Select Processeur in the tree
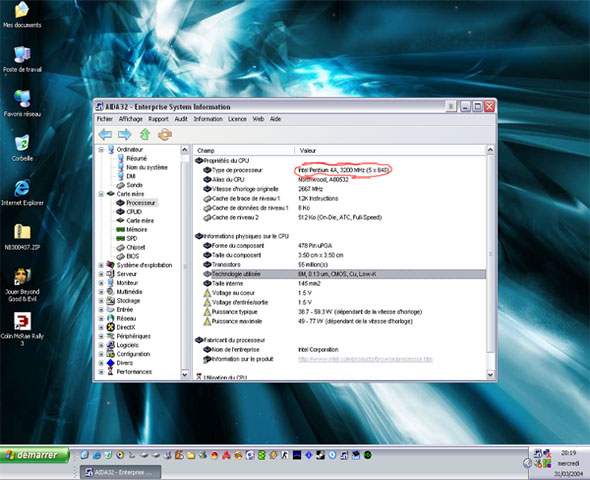 [x=140, y=203]
